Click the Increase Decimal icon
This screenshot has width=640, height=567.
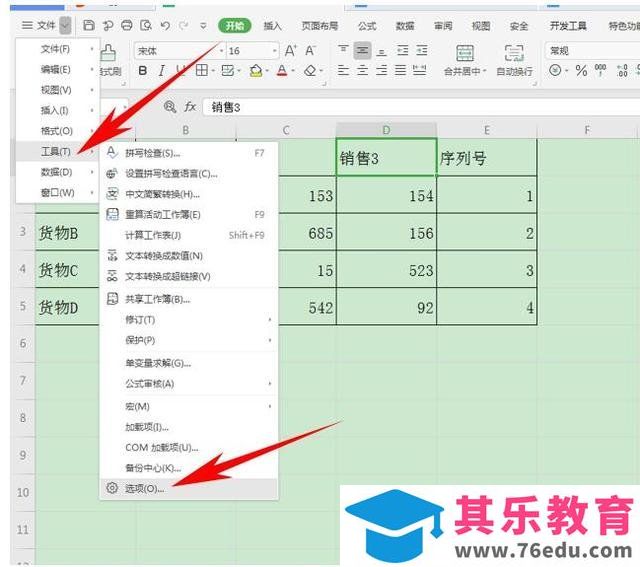pyautogui.click(x=622, y=70)
